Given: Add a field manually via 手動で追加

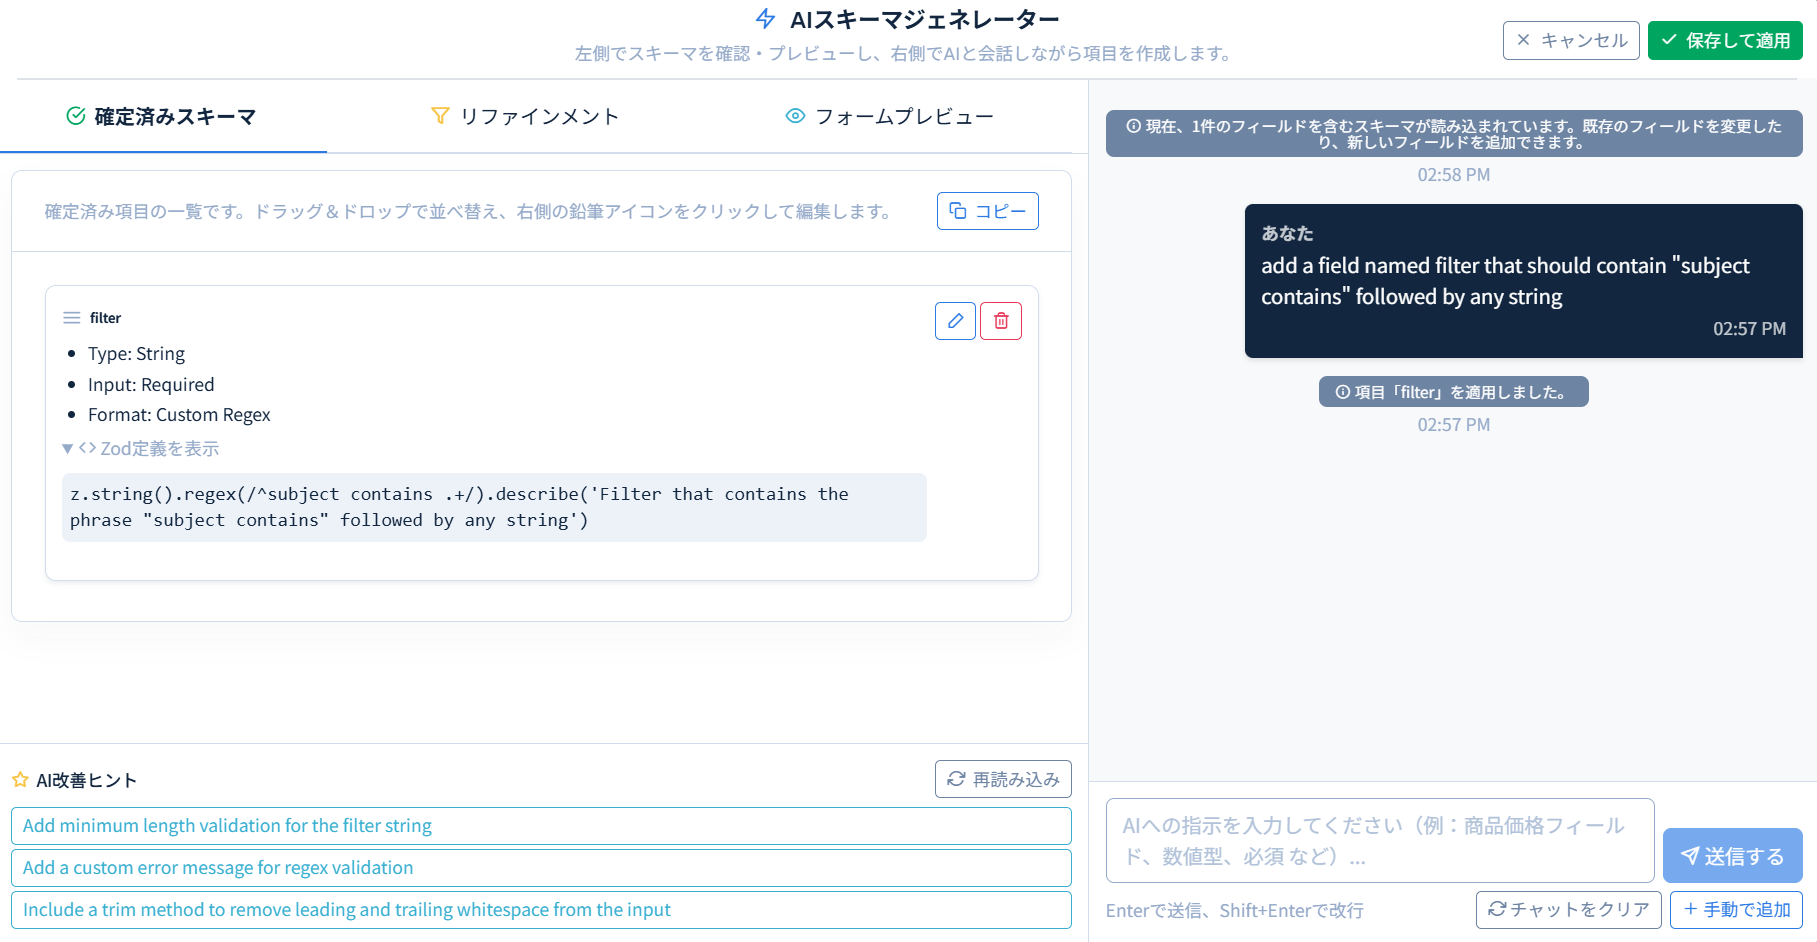Looking at the screenshot, I should [x=1735, y=909].
